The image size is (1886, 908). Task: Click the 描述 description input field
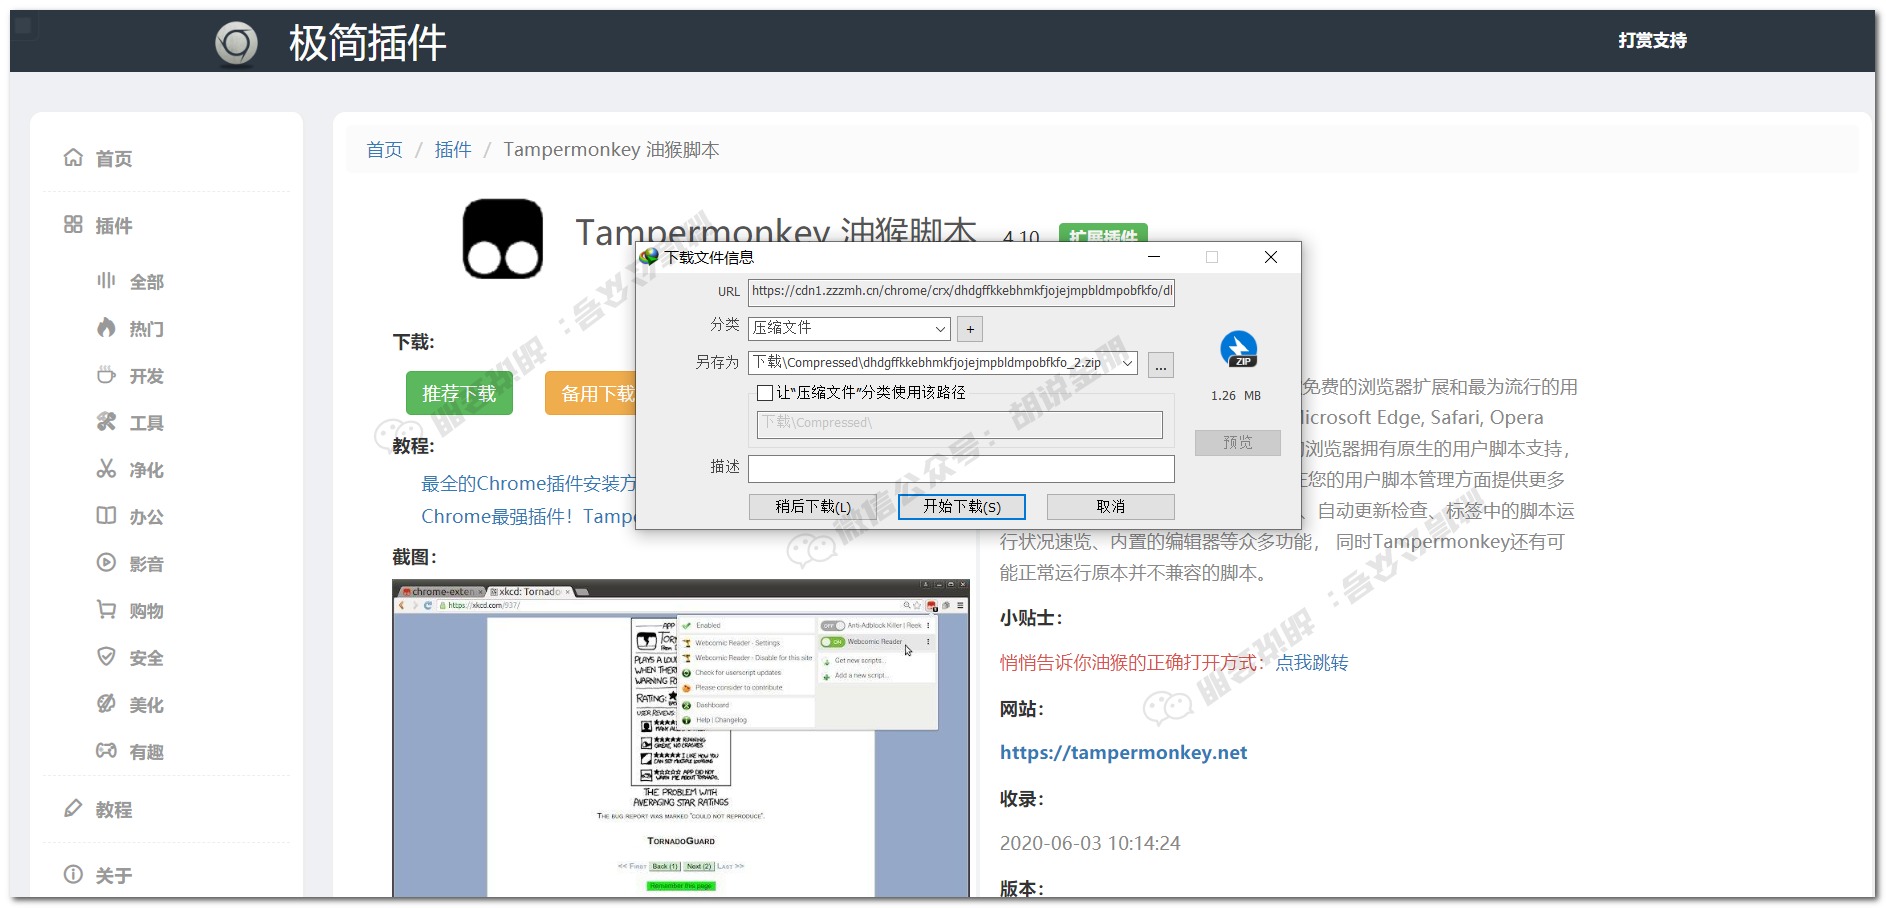point(961,468)
